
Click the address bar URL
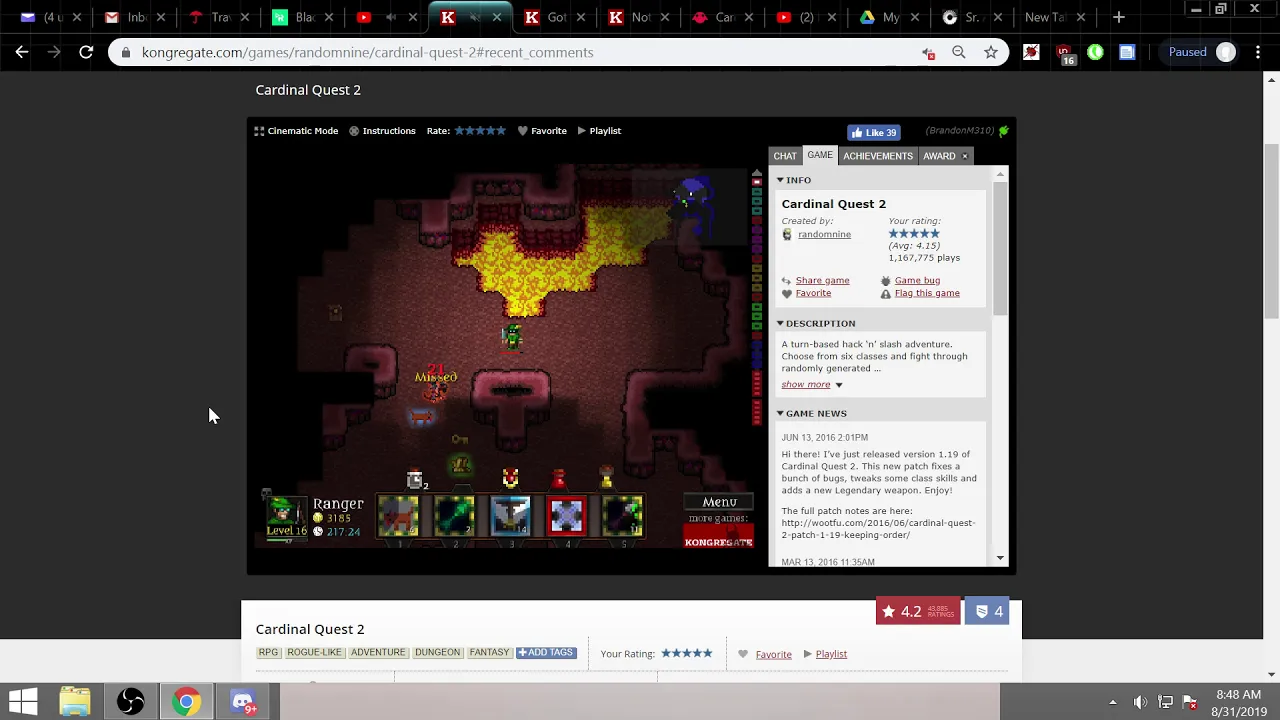(x=367, y=52)
